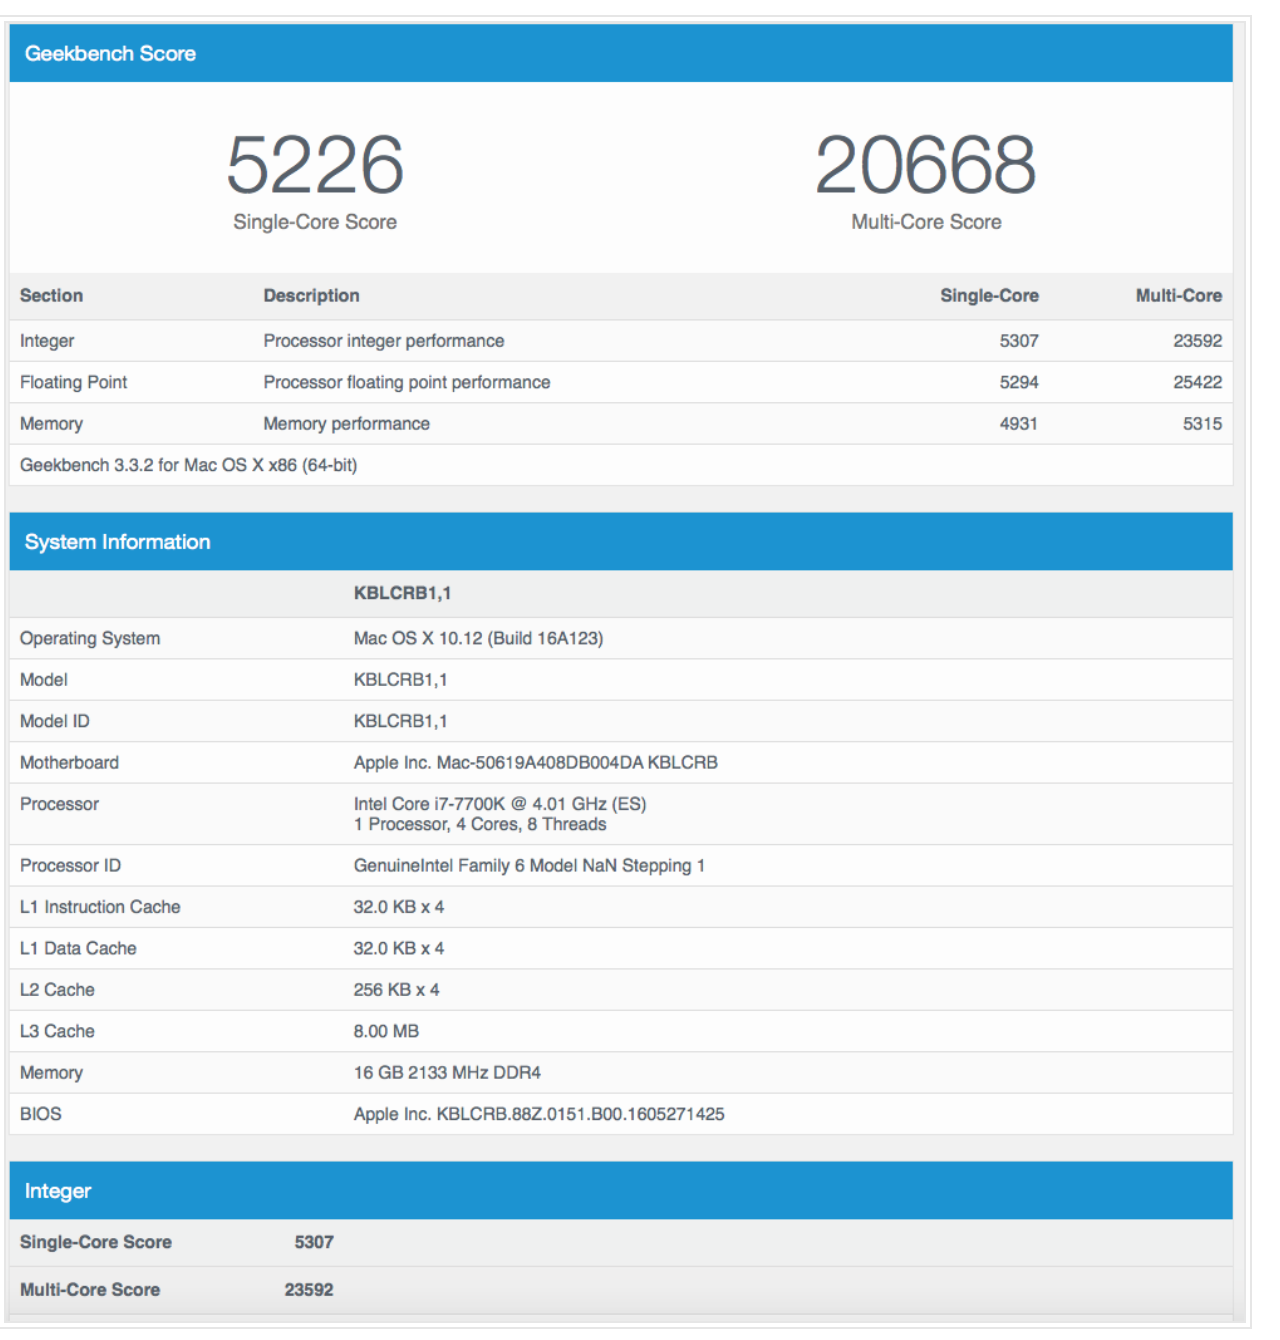Select the 256 KB x 4 value
This screenshot has width=1280, height=1340.
tap(396, 990)
